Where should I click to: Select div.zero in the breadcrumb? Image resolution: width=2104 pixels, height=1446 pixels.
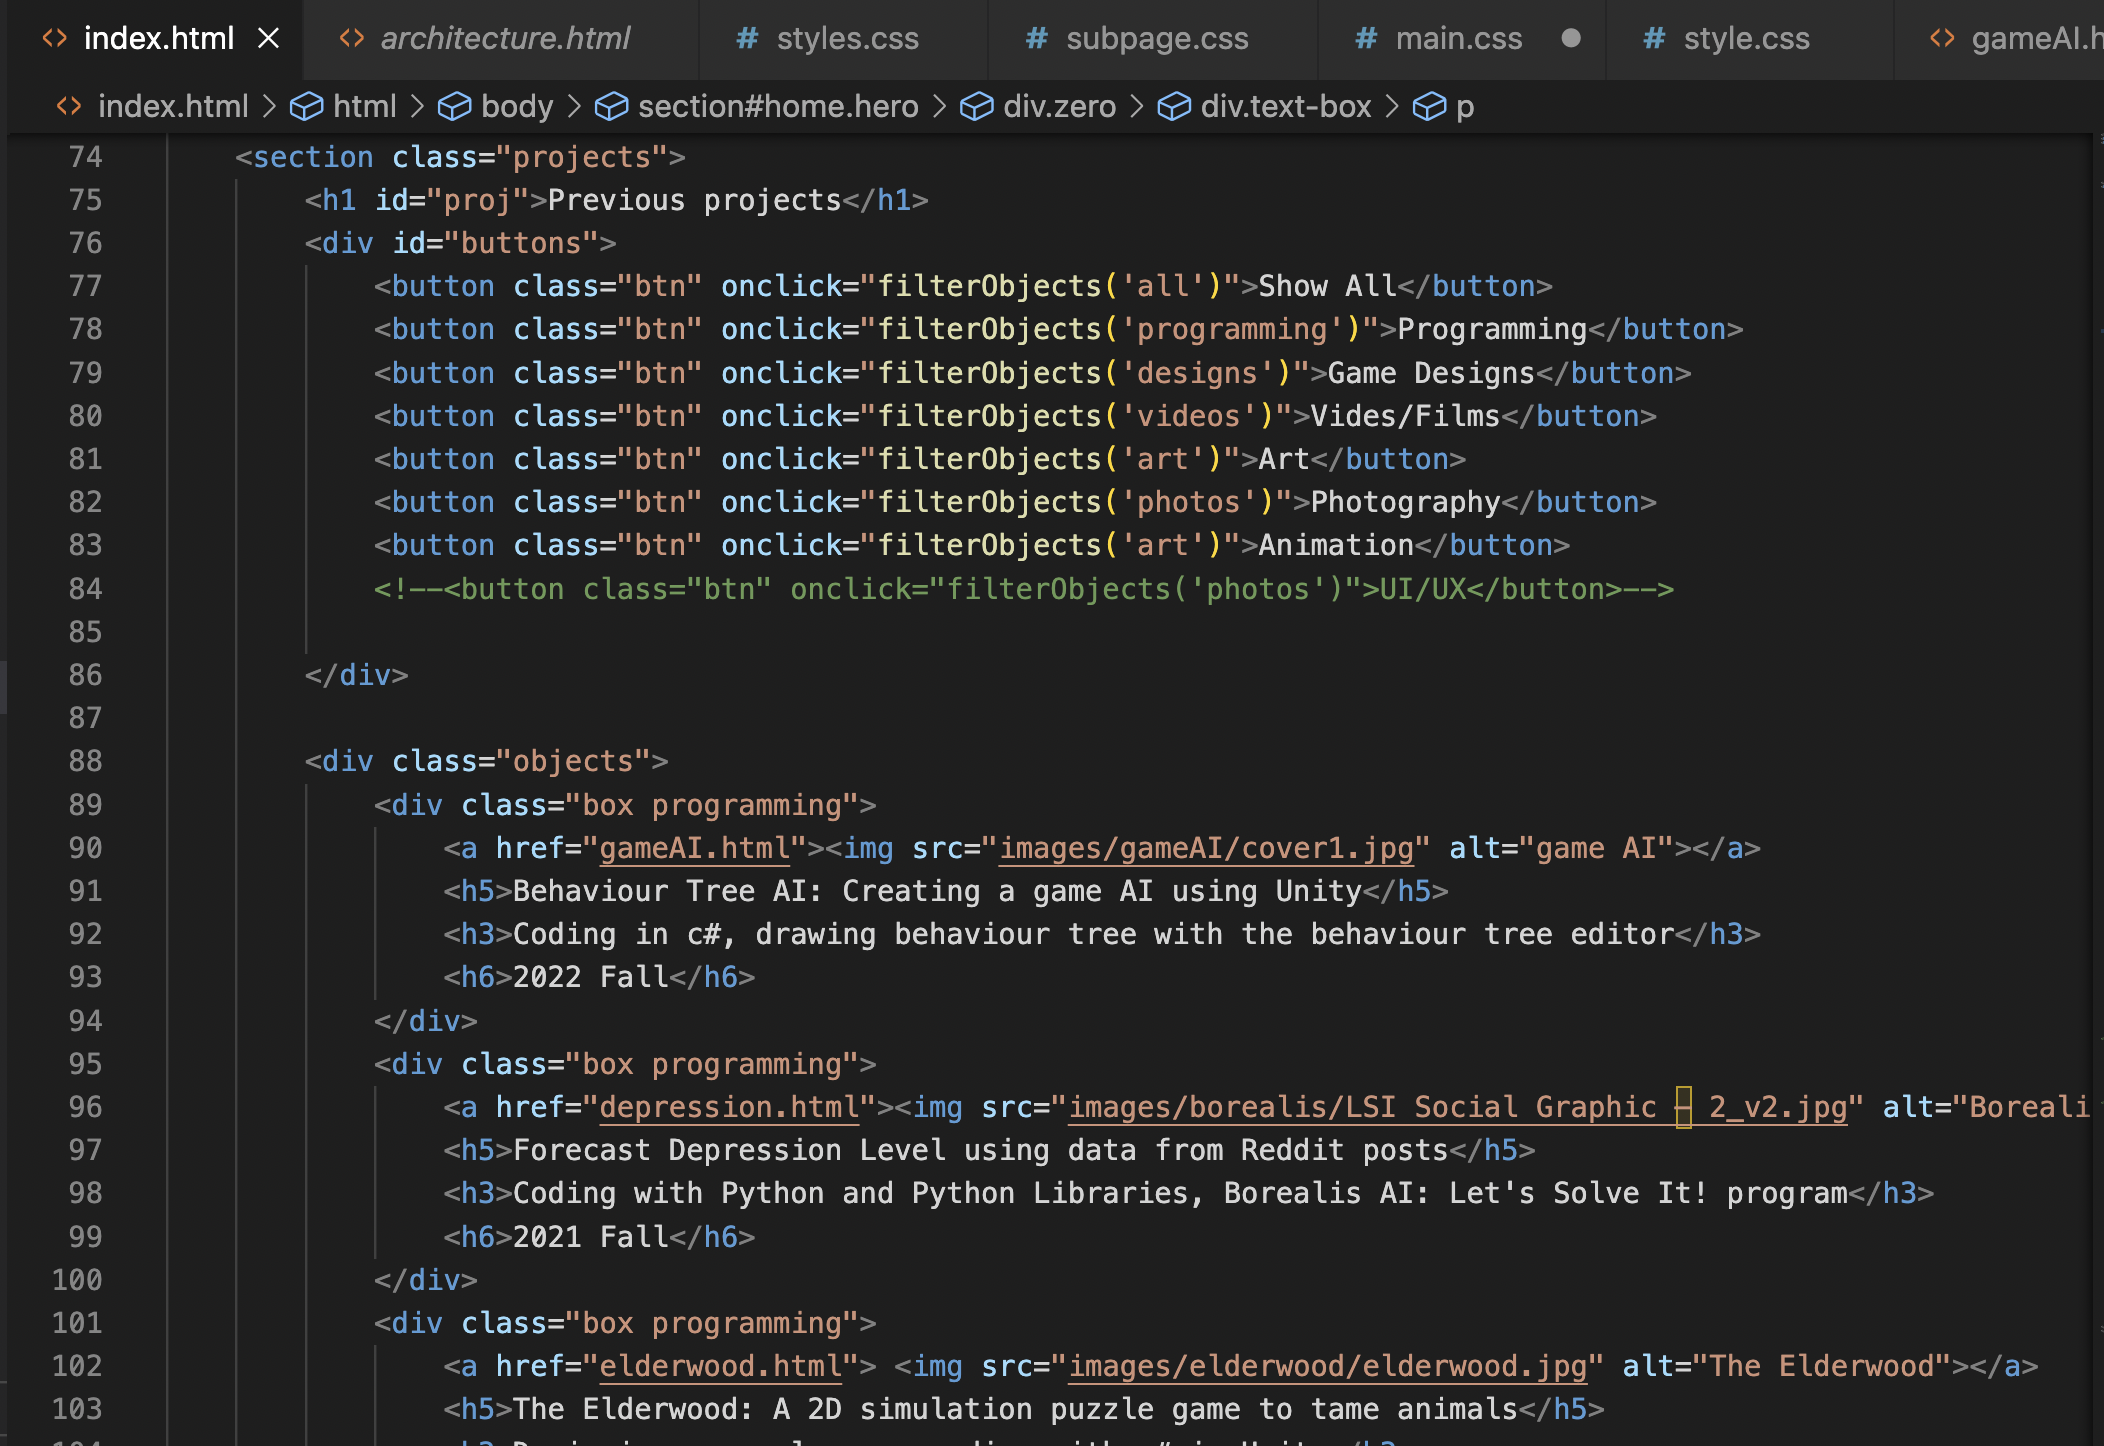pyautogui.click(x=1059, y=106)
